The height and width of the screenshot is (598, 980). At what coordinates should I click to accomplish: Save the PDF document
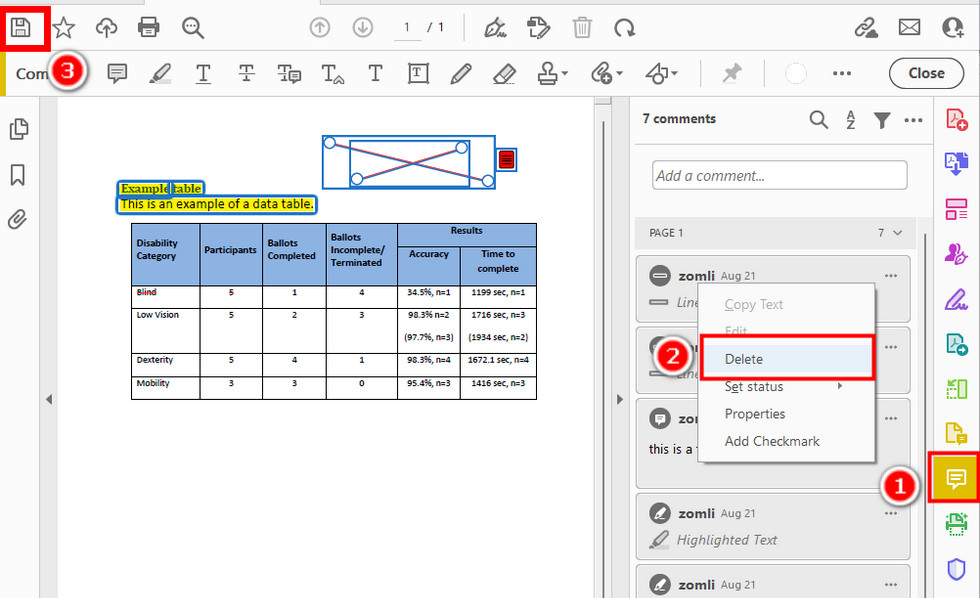[x=22, y=27]
